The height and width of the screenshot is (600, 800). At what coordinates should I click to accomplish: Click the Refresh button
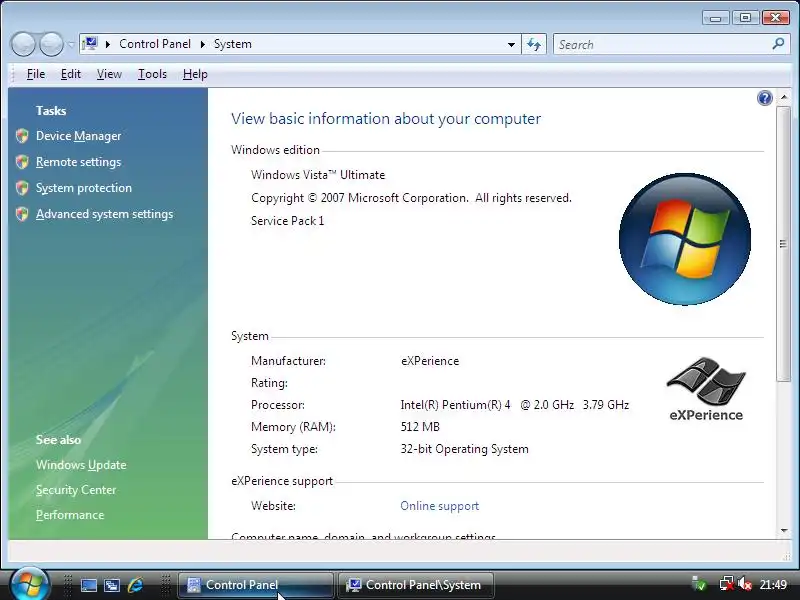pos(534,44)
